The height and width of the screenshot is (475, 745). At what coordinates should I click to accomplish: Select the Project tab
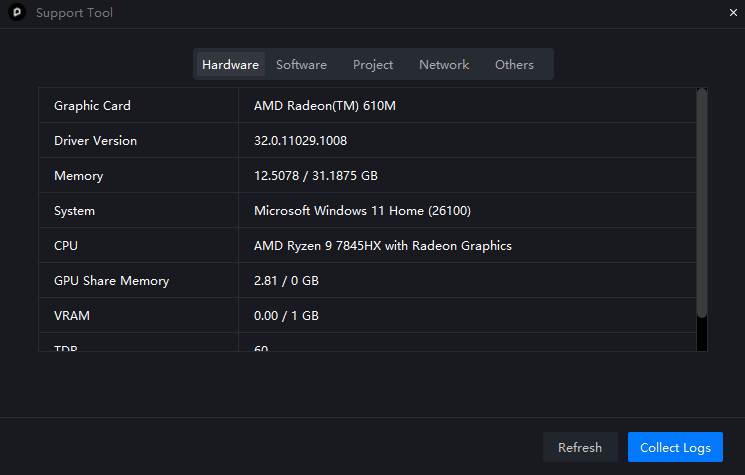point(372,65)
